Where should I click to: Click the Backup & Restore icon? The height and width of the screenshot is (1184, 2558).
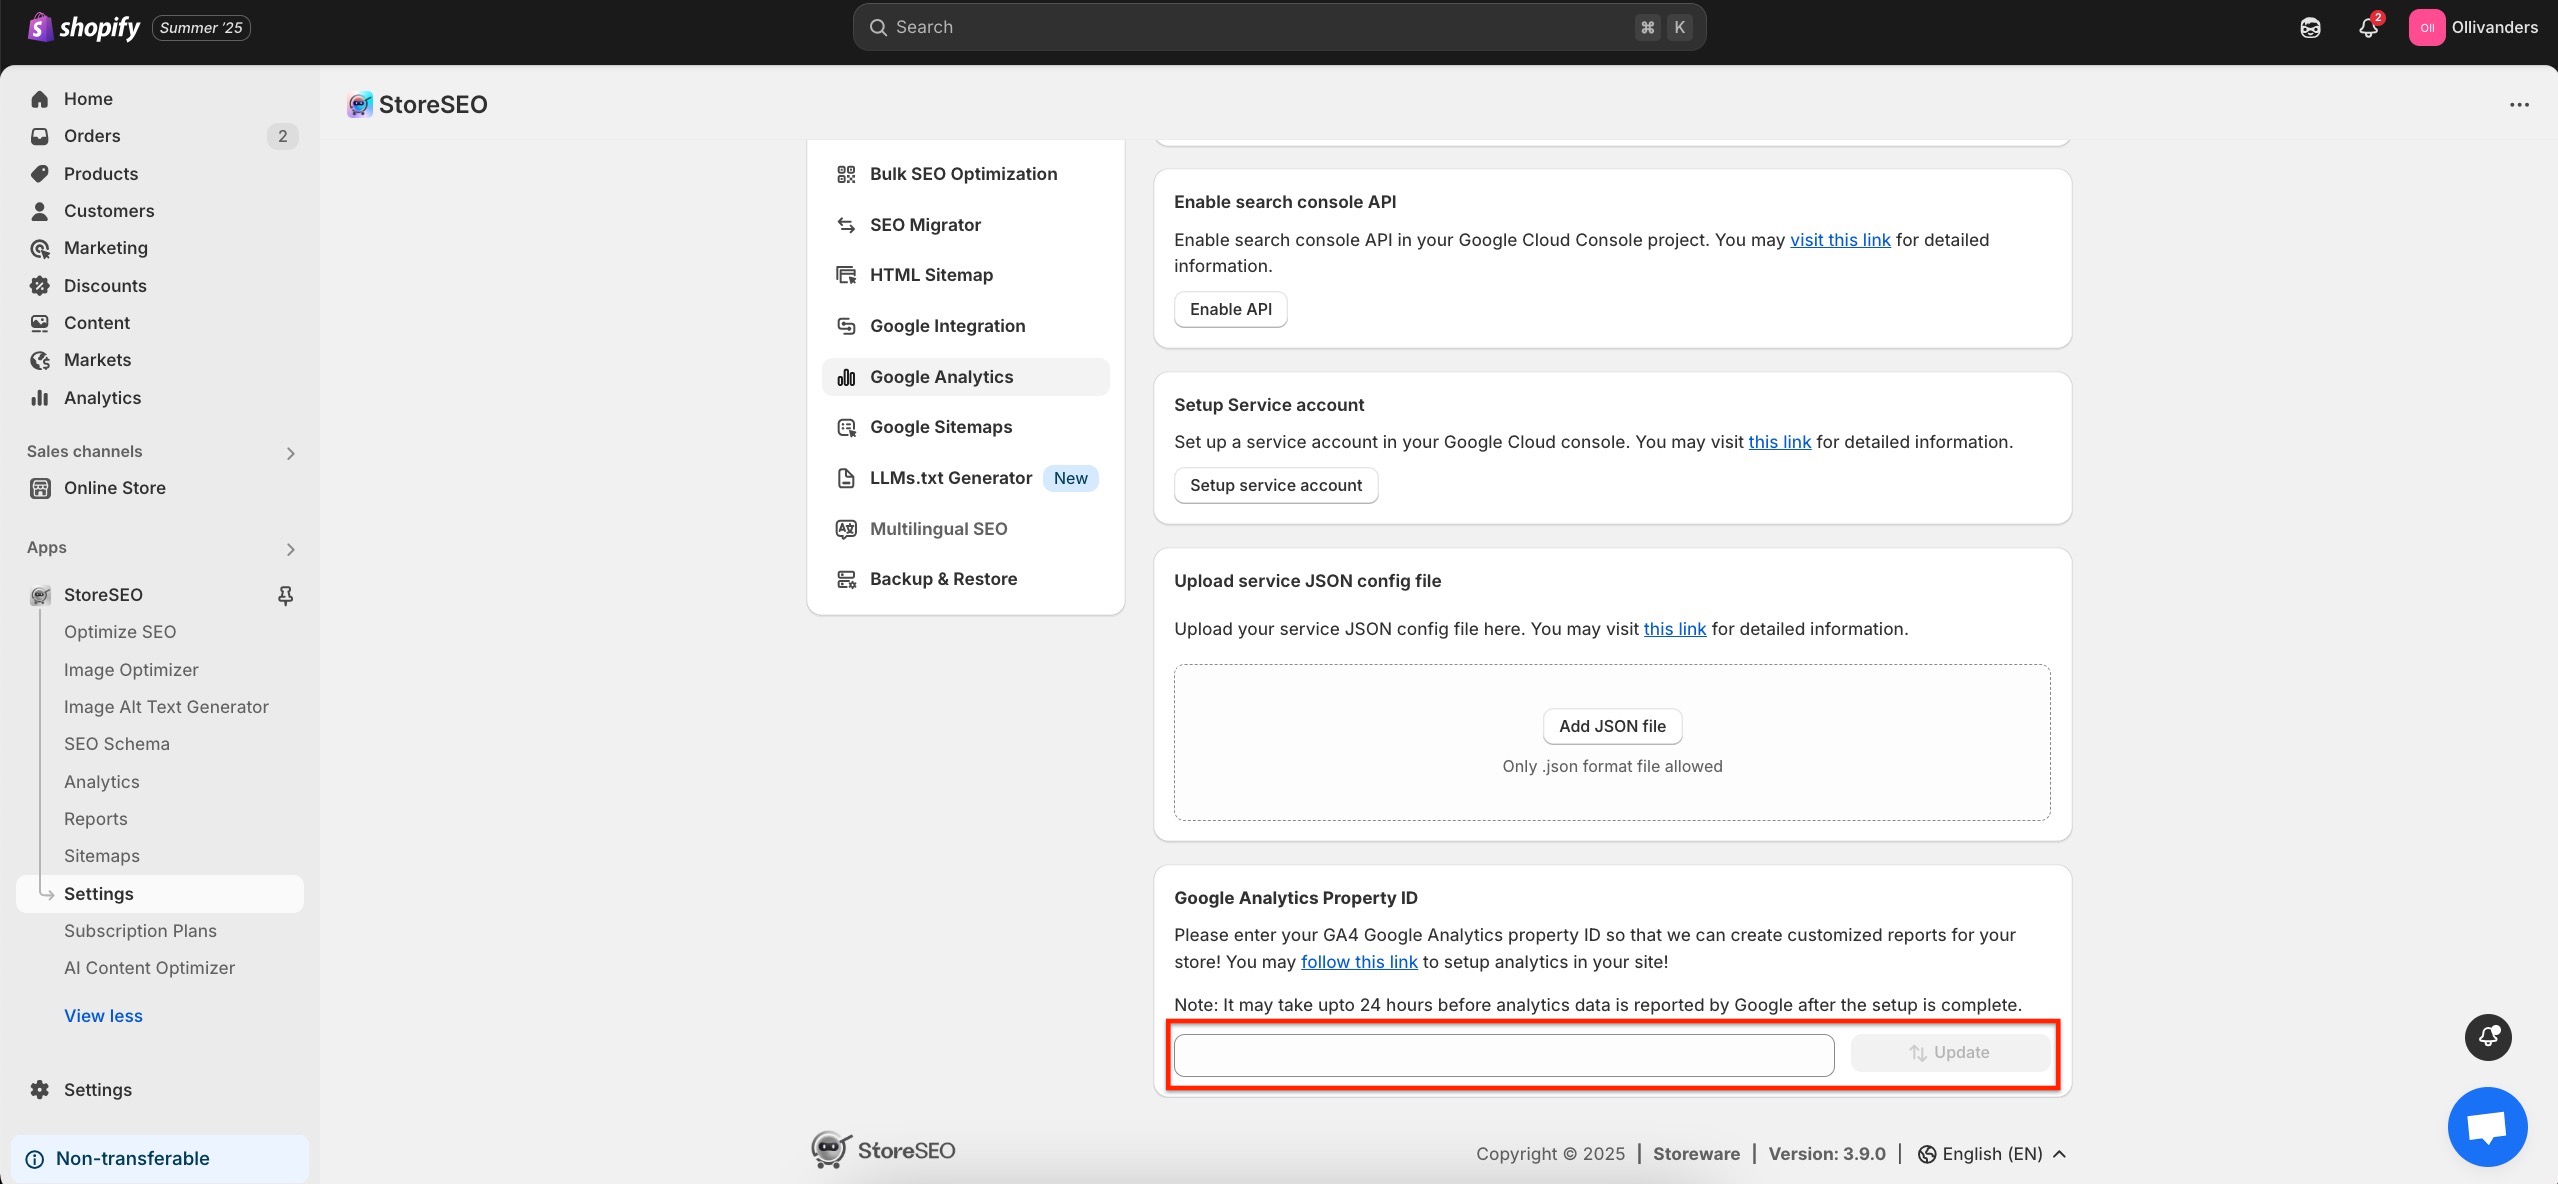[846, 579]
